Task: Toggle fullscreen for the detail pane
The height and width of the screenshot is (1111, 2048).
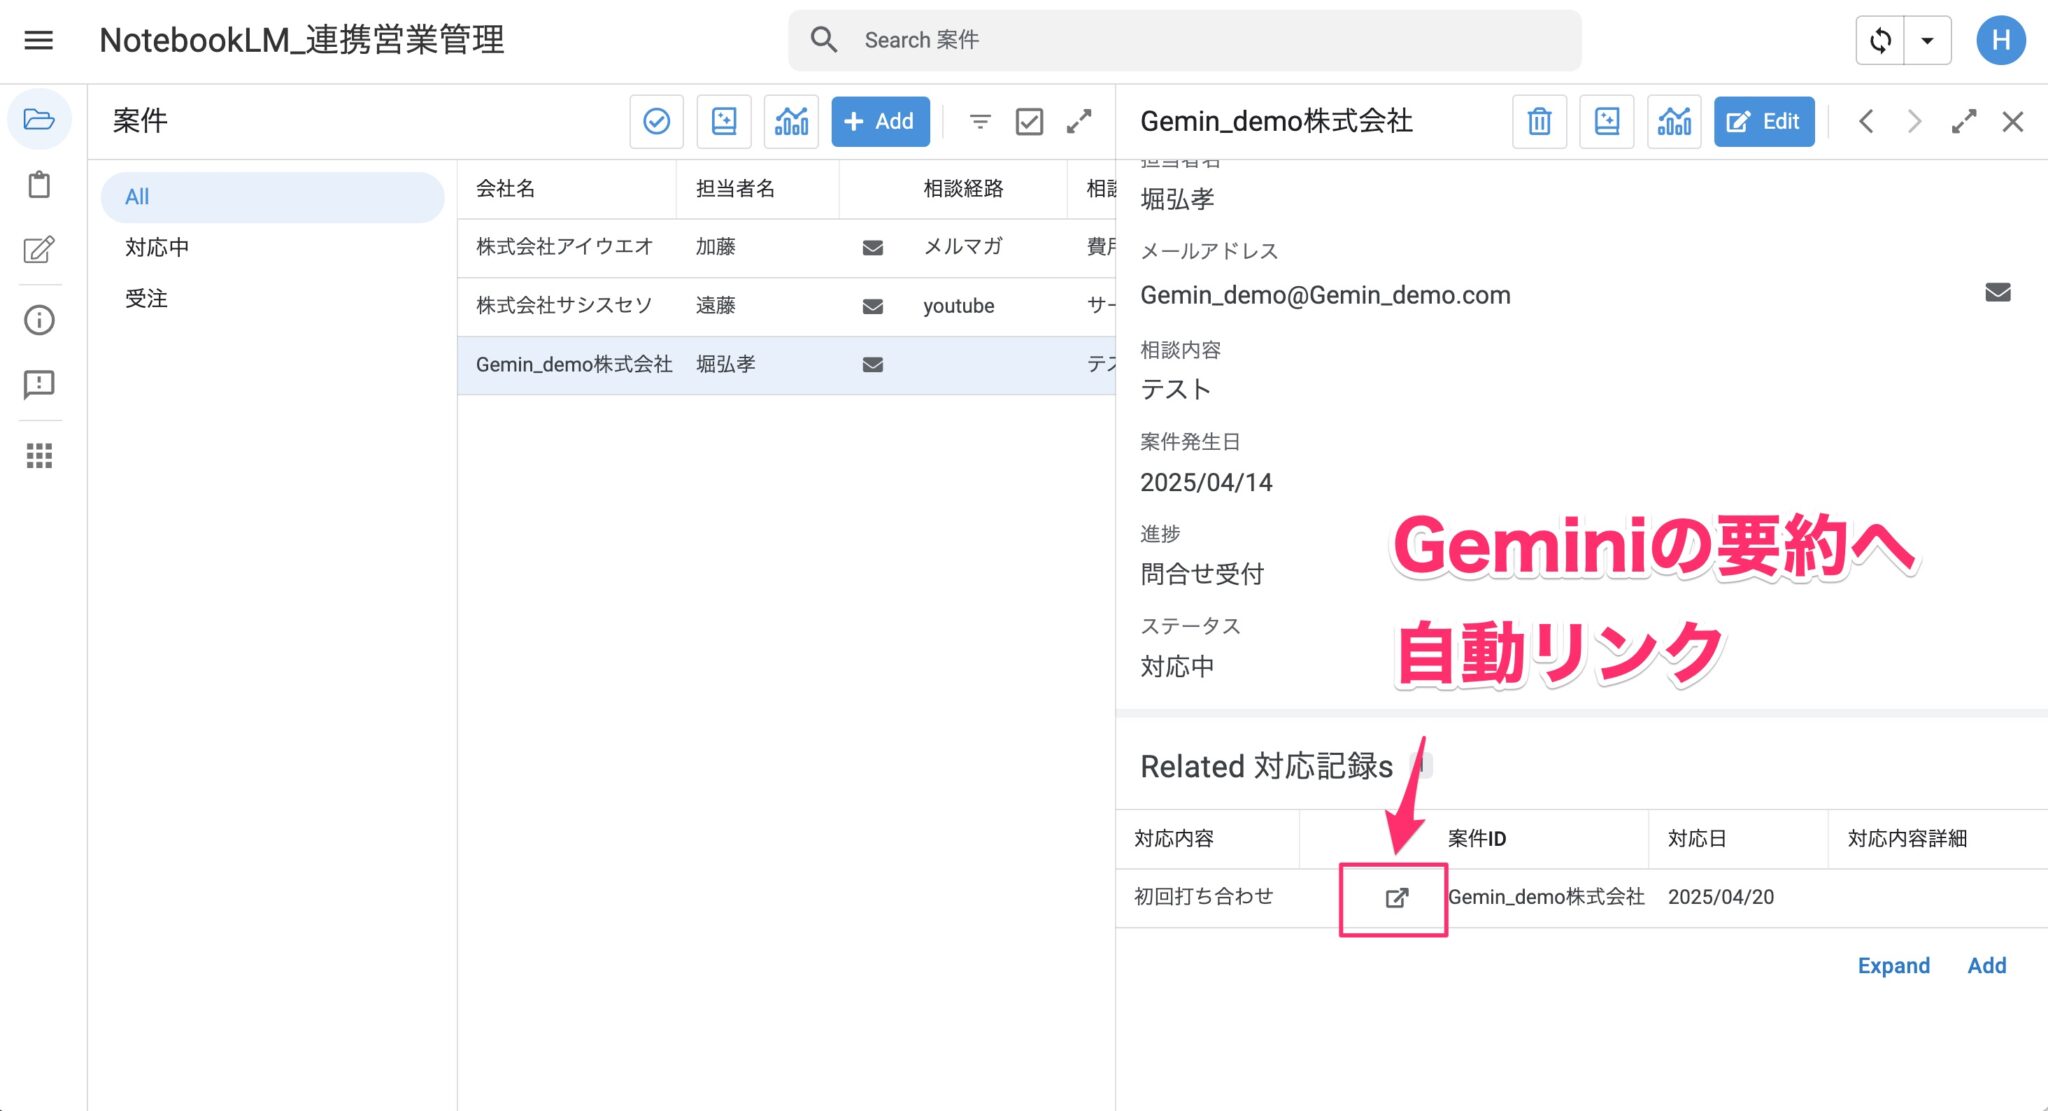Action: (x=1963, y=121)
